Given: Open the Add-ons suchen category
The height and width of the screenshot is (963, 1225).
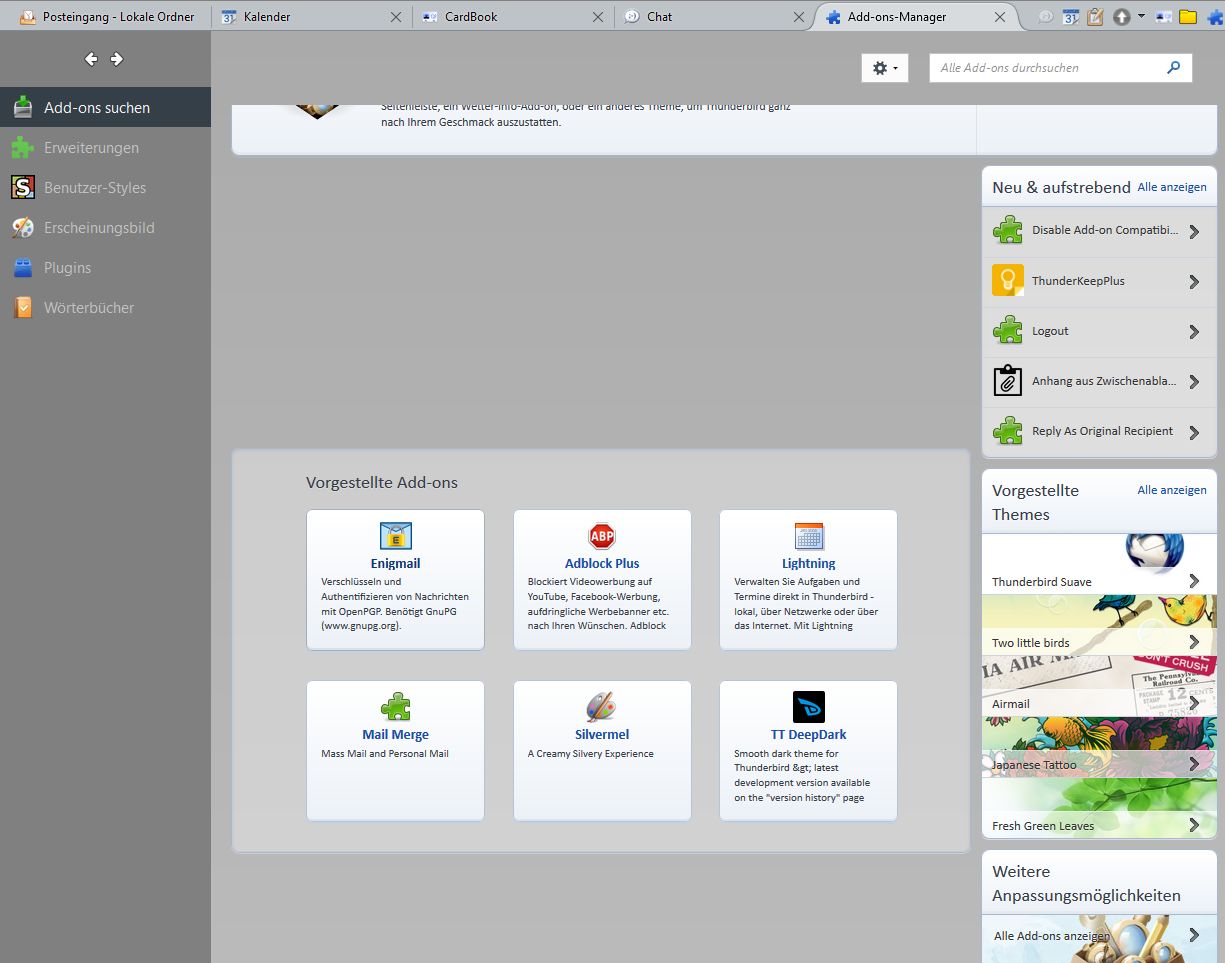Looking at the screenshot, I should pyautogui.click(x=105, y=107).
